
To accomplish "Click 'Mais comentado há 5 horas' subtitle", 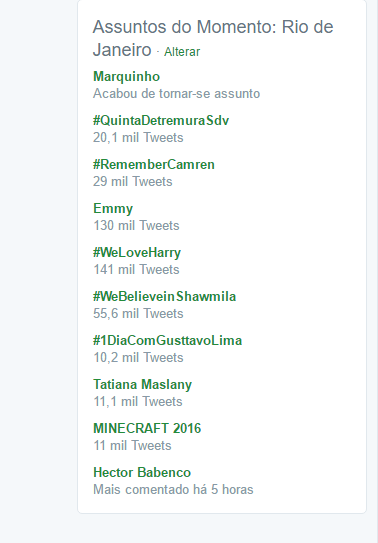I will coord(173,490).
